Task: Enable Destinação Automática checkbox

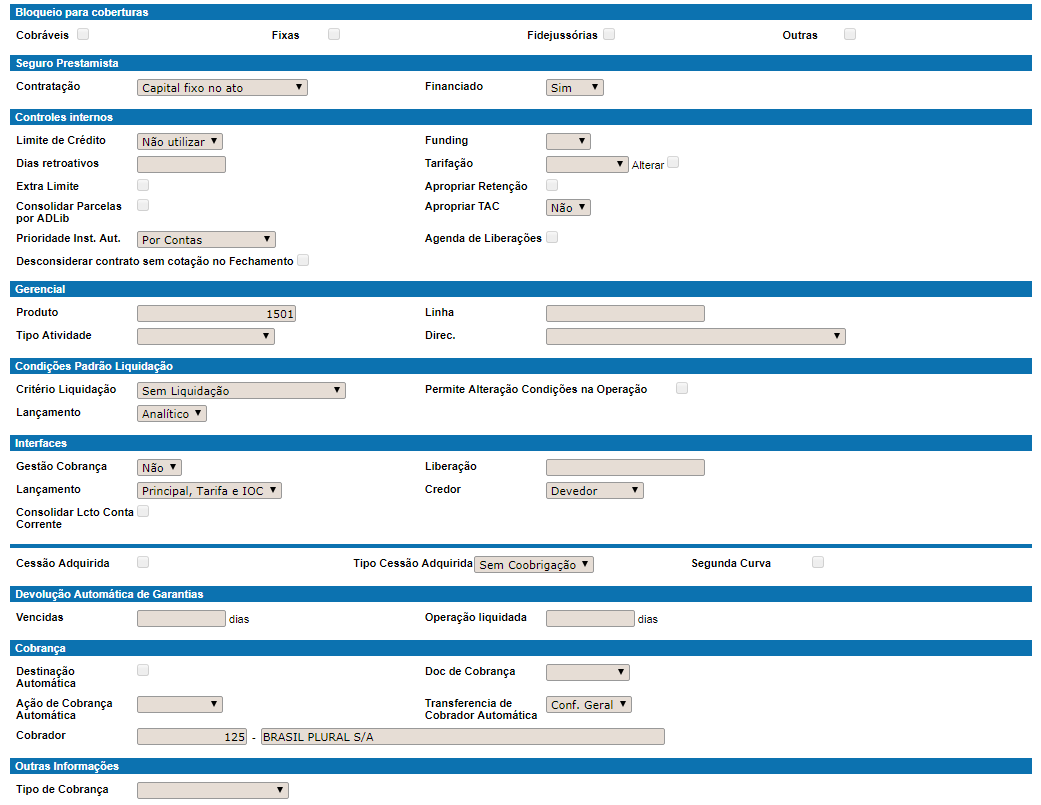Action: pyautogui.click(x=143, y=670)
